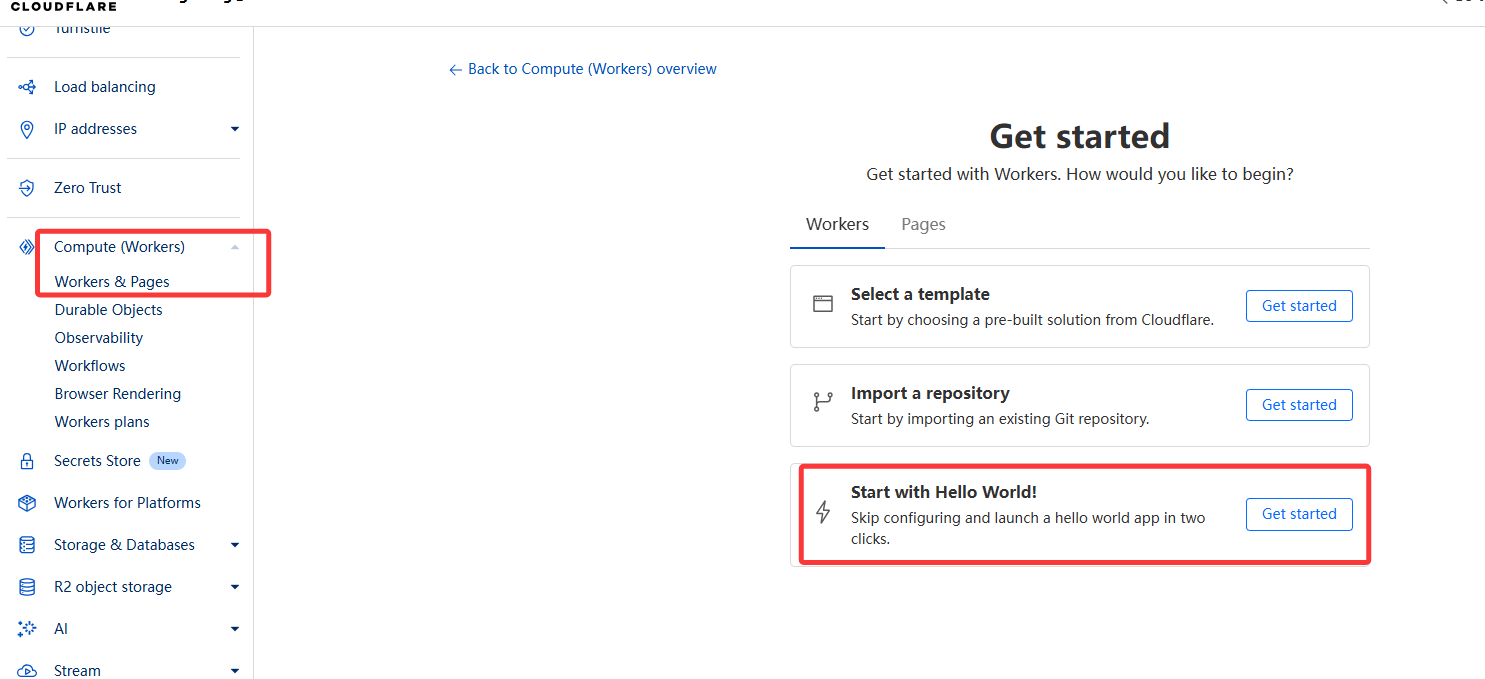Open Durable Objects menu item
The height and width of the screenshot is (679, 1485).
coord(108,310)
